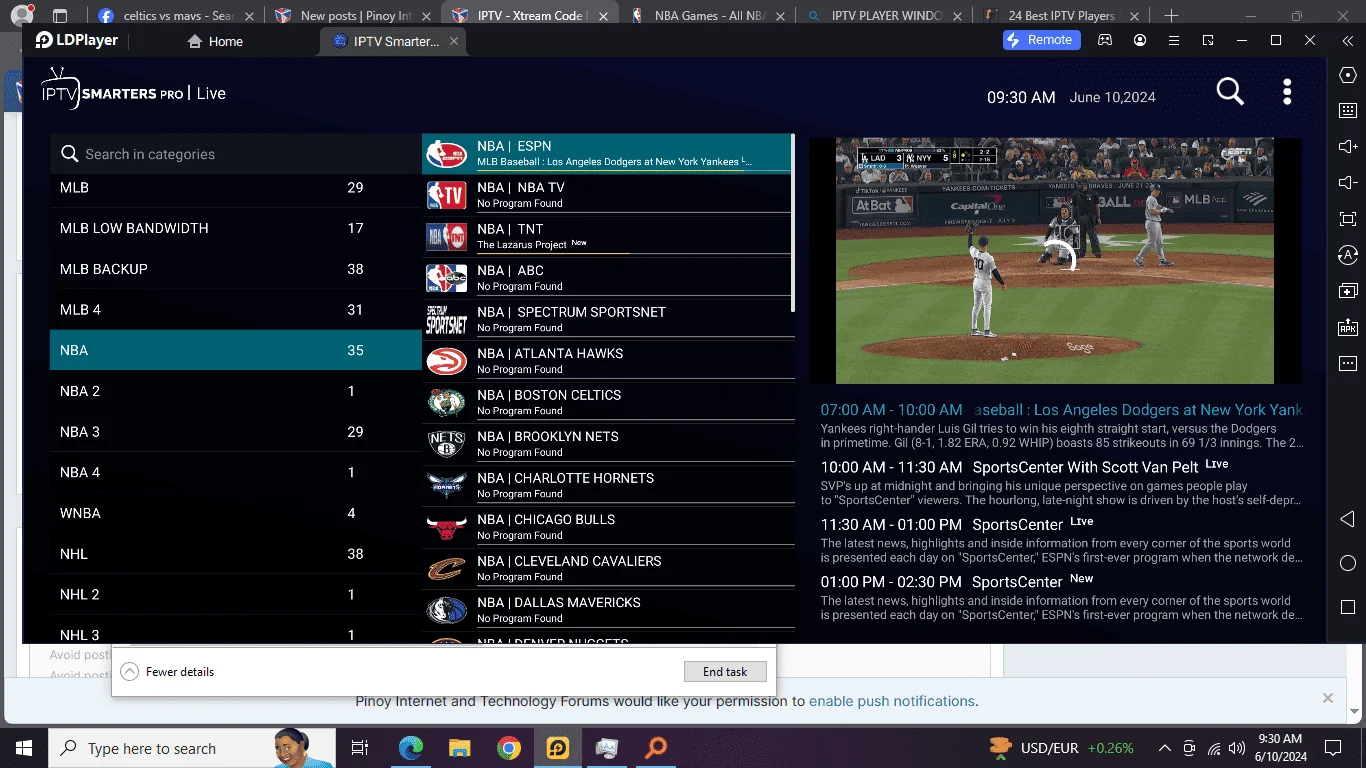Close the IPTV Smarters tab in LDPlayer
Screen dimensions: 1366x768
point(455,41)
